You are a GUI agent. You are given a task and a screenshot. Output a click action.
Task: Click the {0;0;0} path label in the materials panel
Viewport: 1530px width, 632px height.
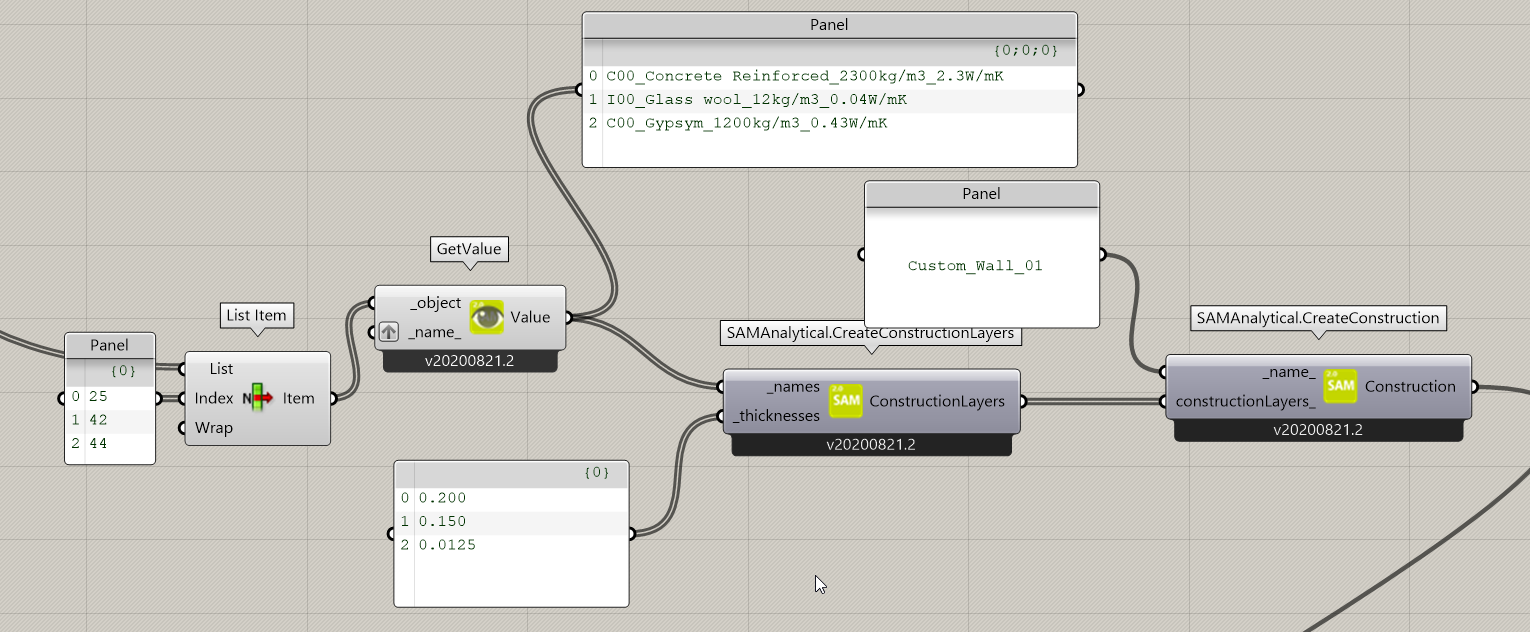[1025, 50]
